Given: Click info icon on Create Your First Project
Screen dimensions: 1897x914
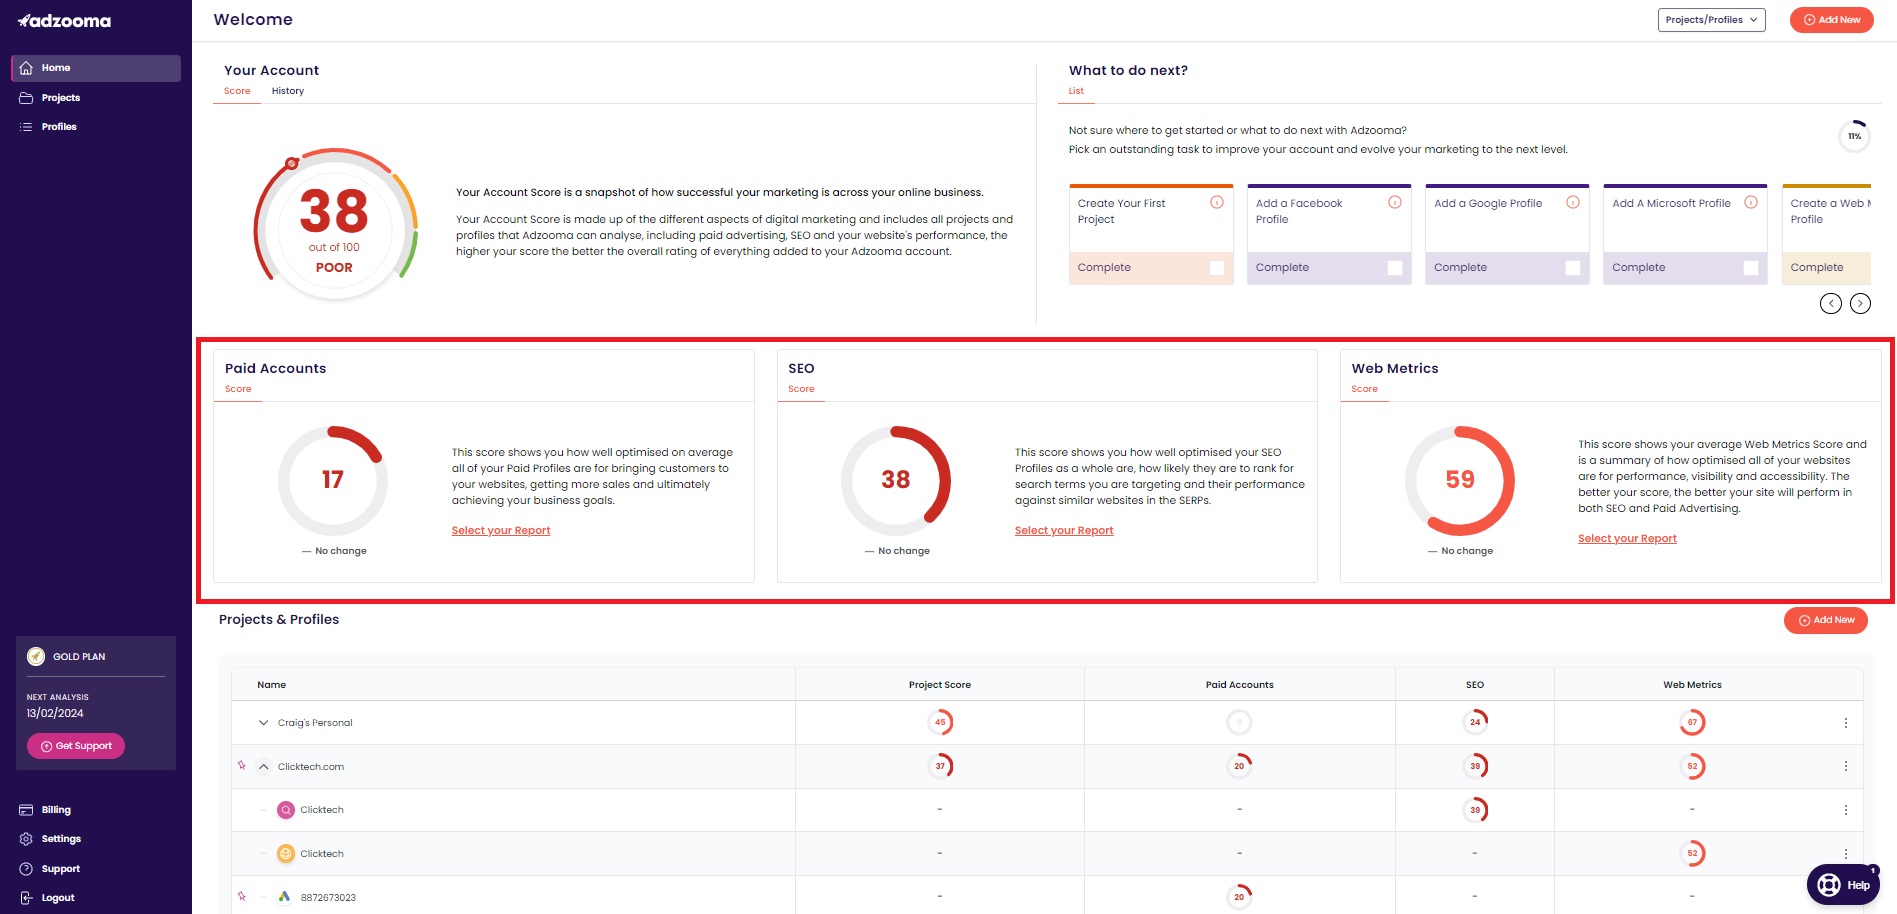Looking at the screenshot, I should (1217, 202).
